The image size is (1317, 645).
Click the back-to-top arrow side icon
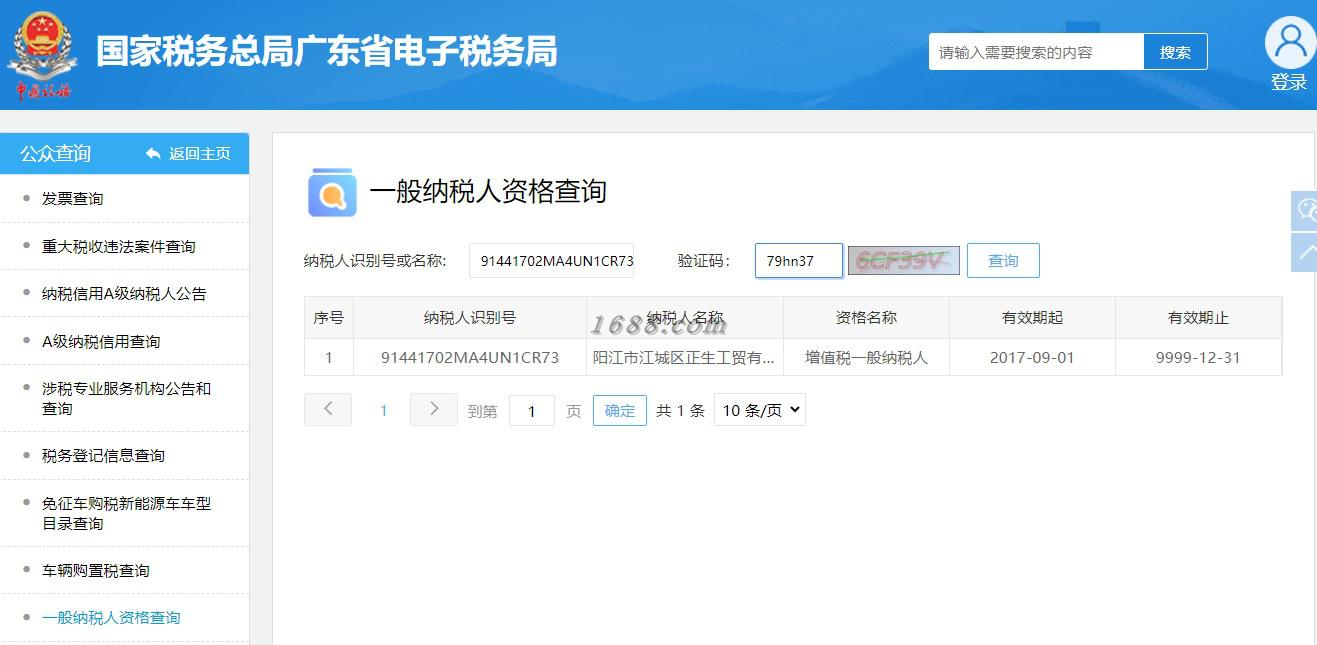(x=1304, y=253)
